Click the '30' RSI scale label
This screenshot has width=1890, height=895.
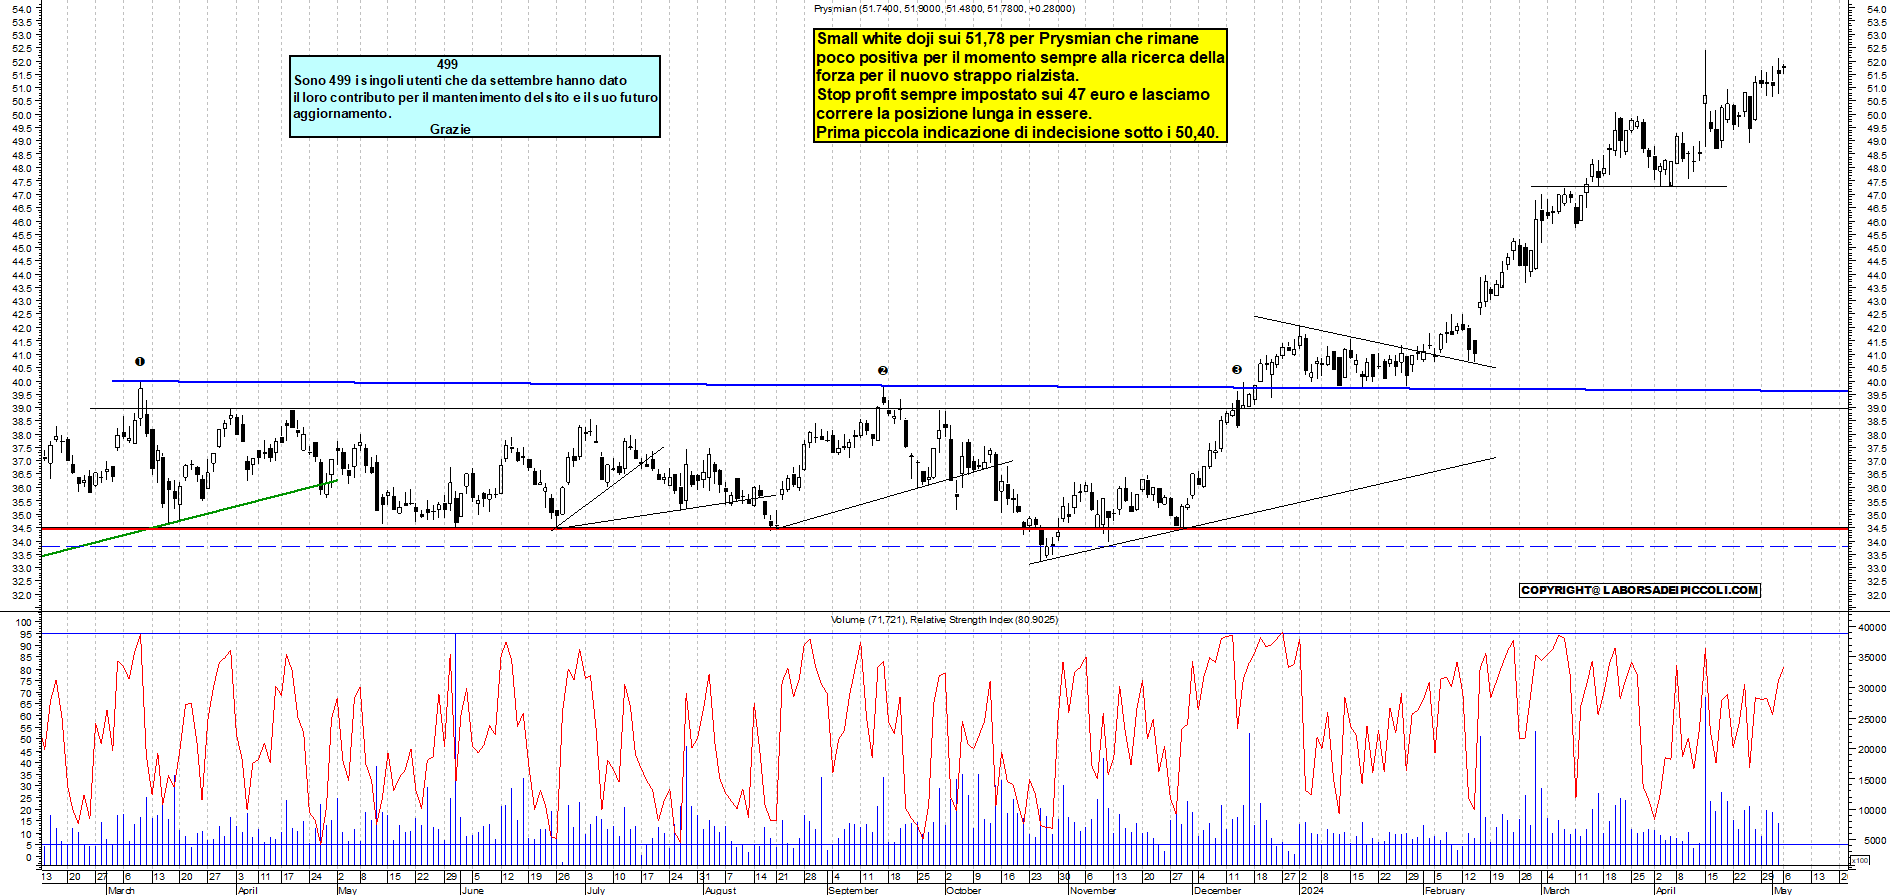27,787
